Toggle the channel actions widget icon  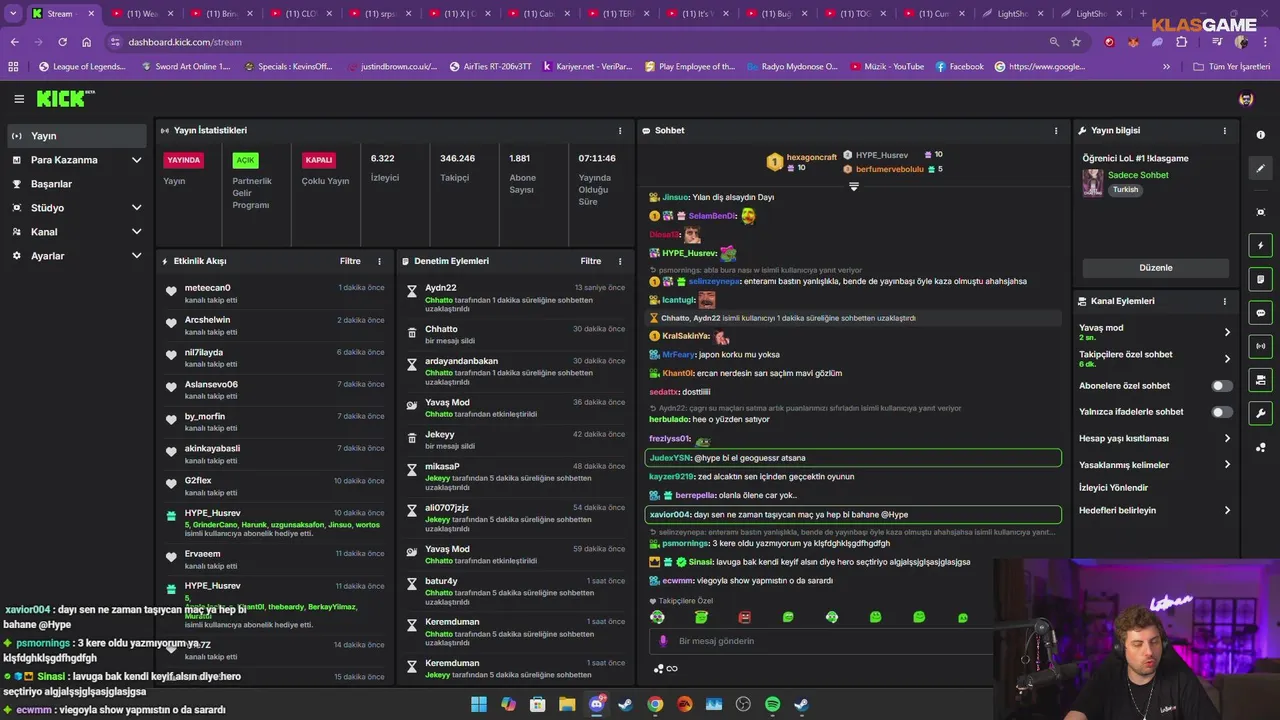tap(1260, 380)
